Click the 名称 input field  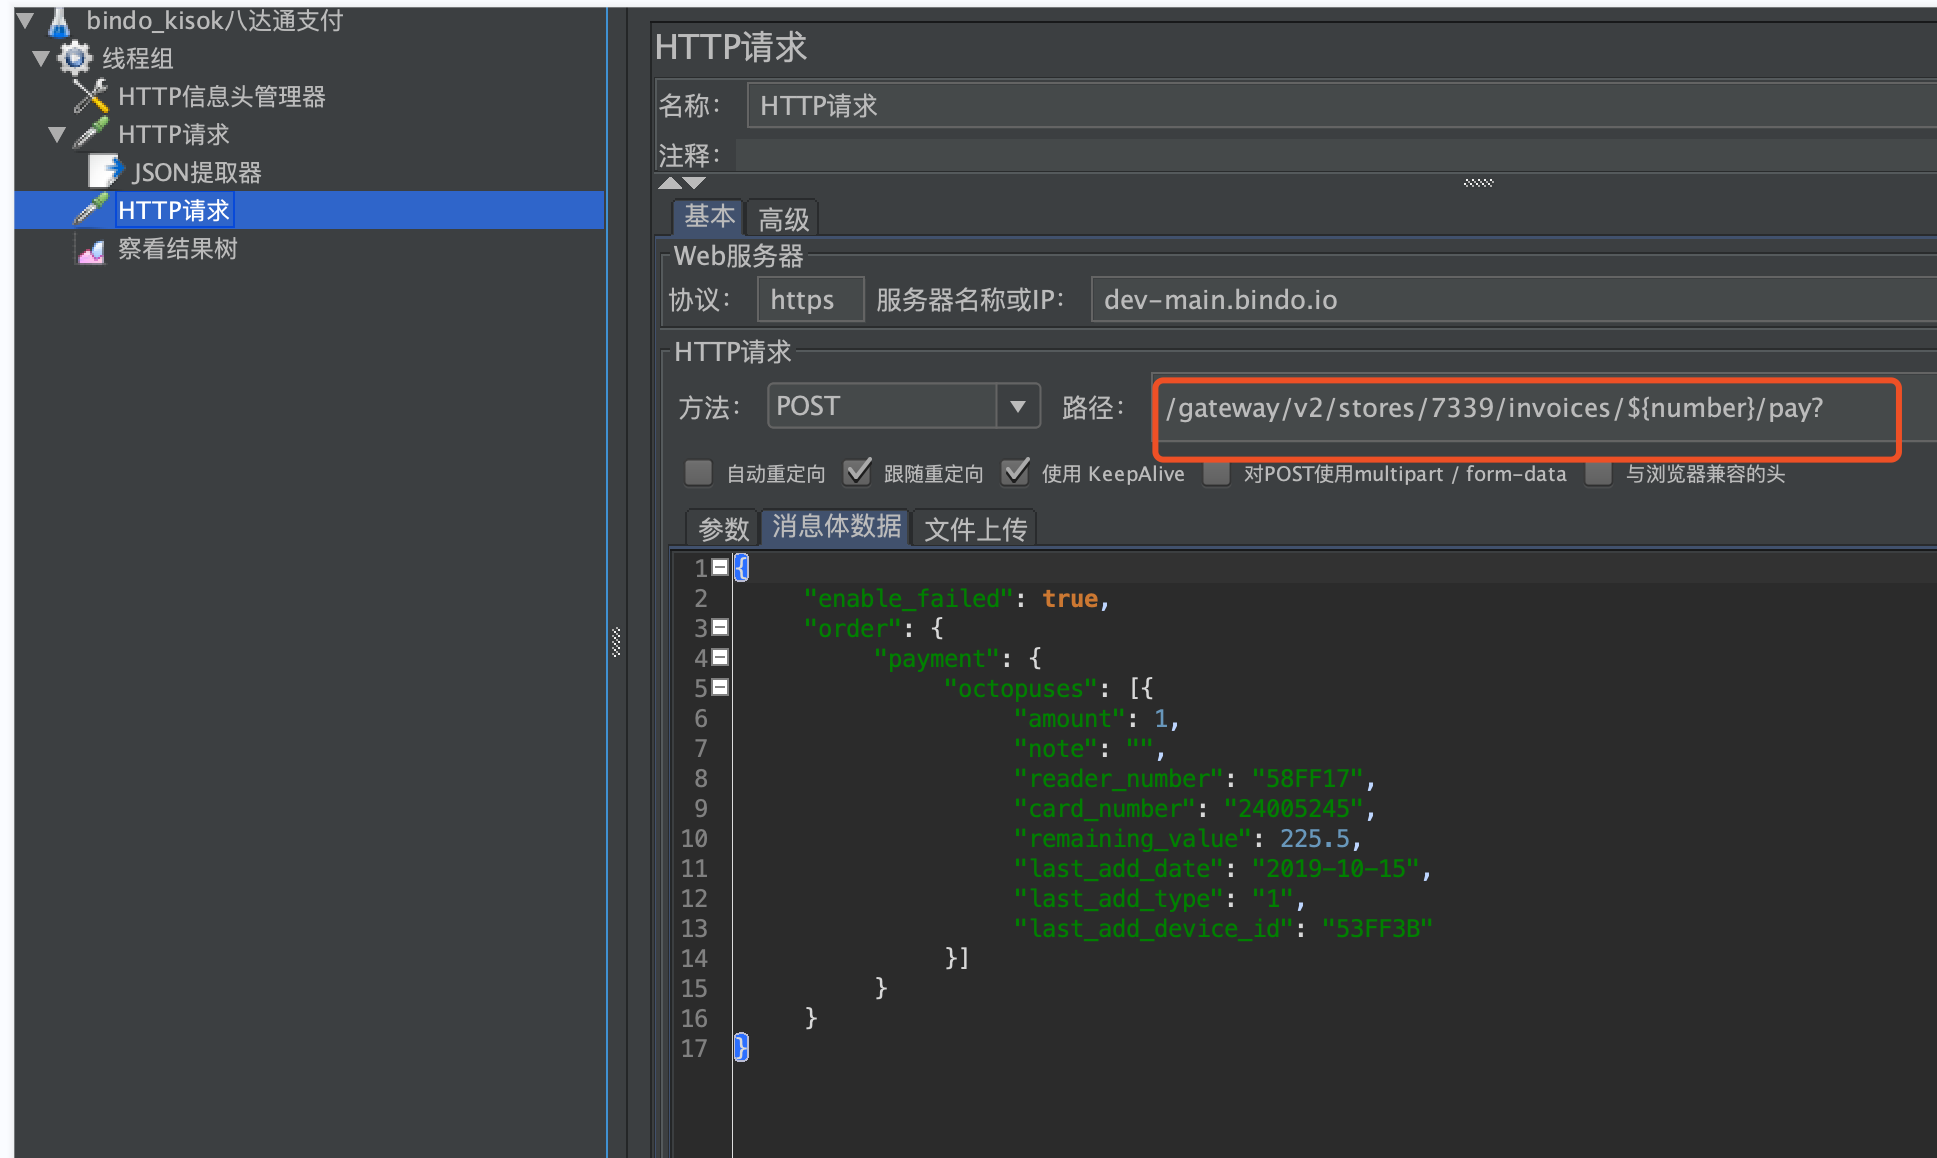coord(1341,105)
